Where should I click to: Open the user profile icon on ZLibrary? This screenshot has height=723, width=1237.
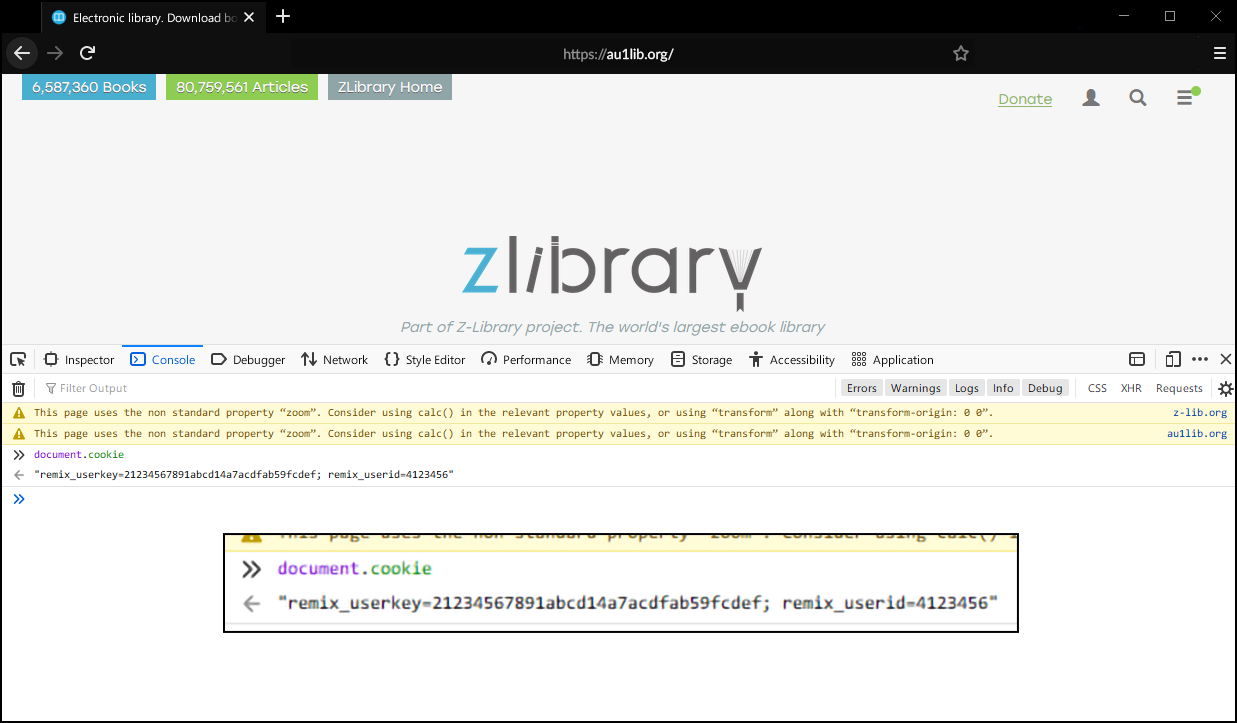(x=1091, y=98)
